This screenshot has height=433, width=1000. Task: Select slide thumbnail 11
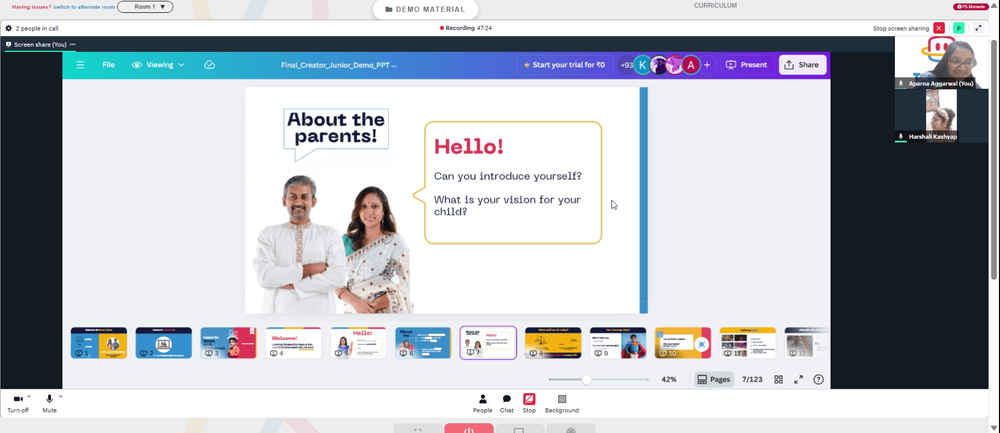[748, 343]
